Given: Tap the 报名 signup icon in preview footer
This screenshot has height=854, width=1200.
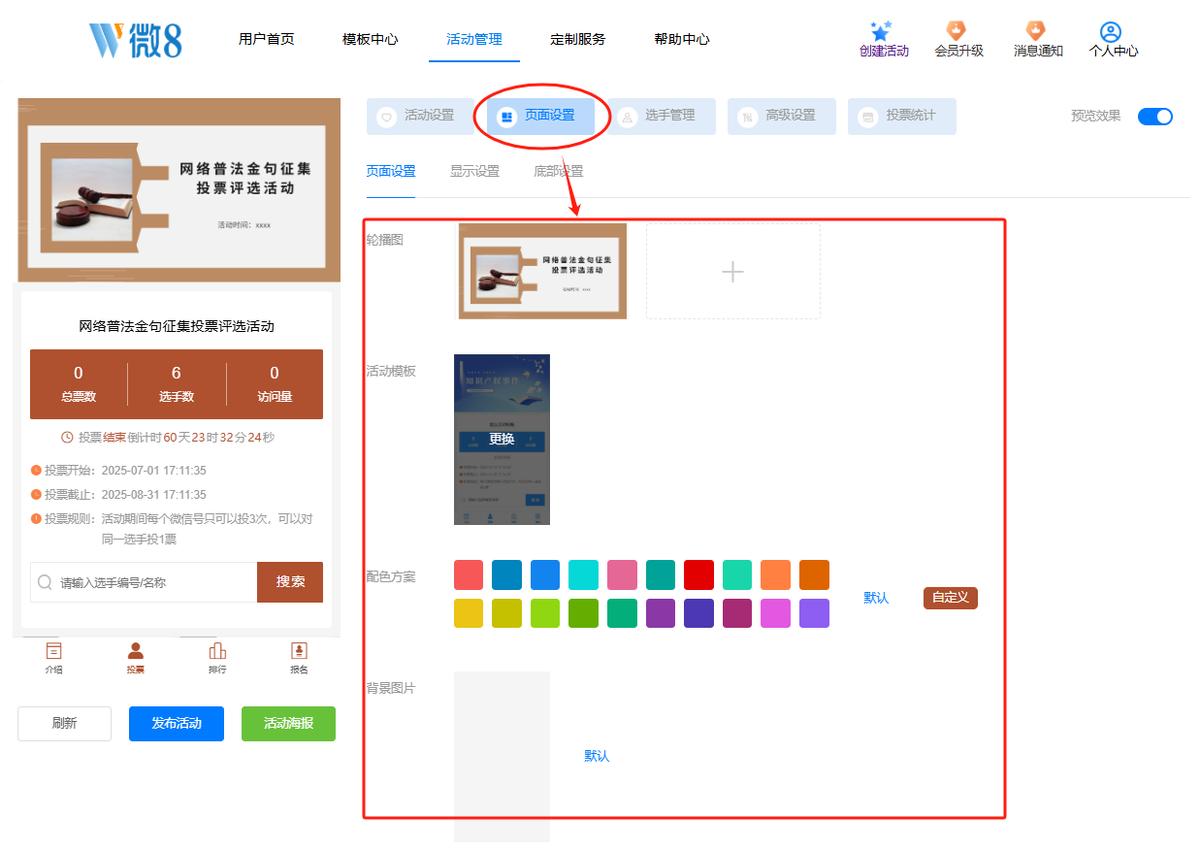Looking at the screenshot, I should click(x=299, y=651).
